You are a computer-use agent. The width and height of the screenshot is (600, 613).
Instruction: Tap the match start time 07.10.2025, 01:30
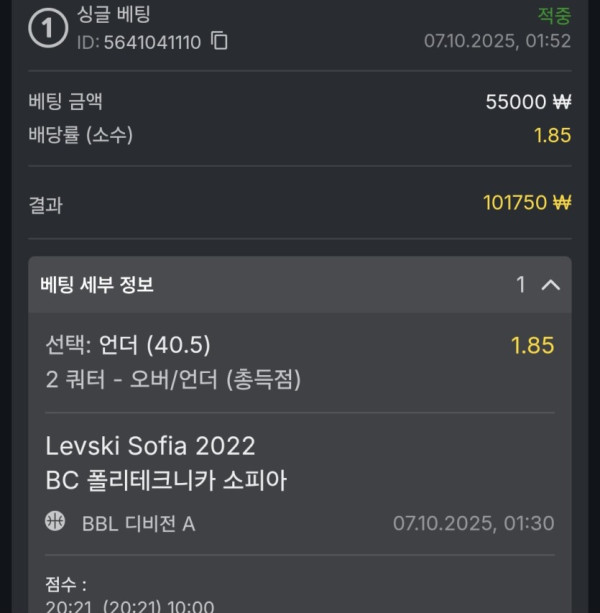click(x=473, y=523)
